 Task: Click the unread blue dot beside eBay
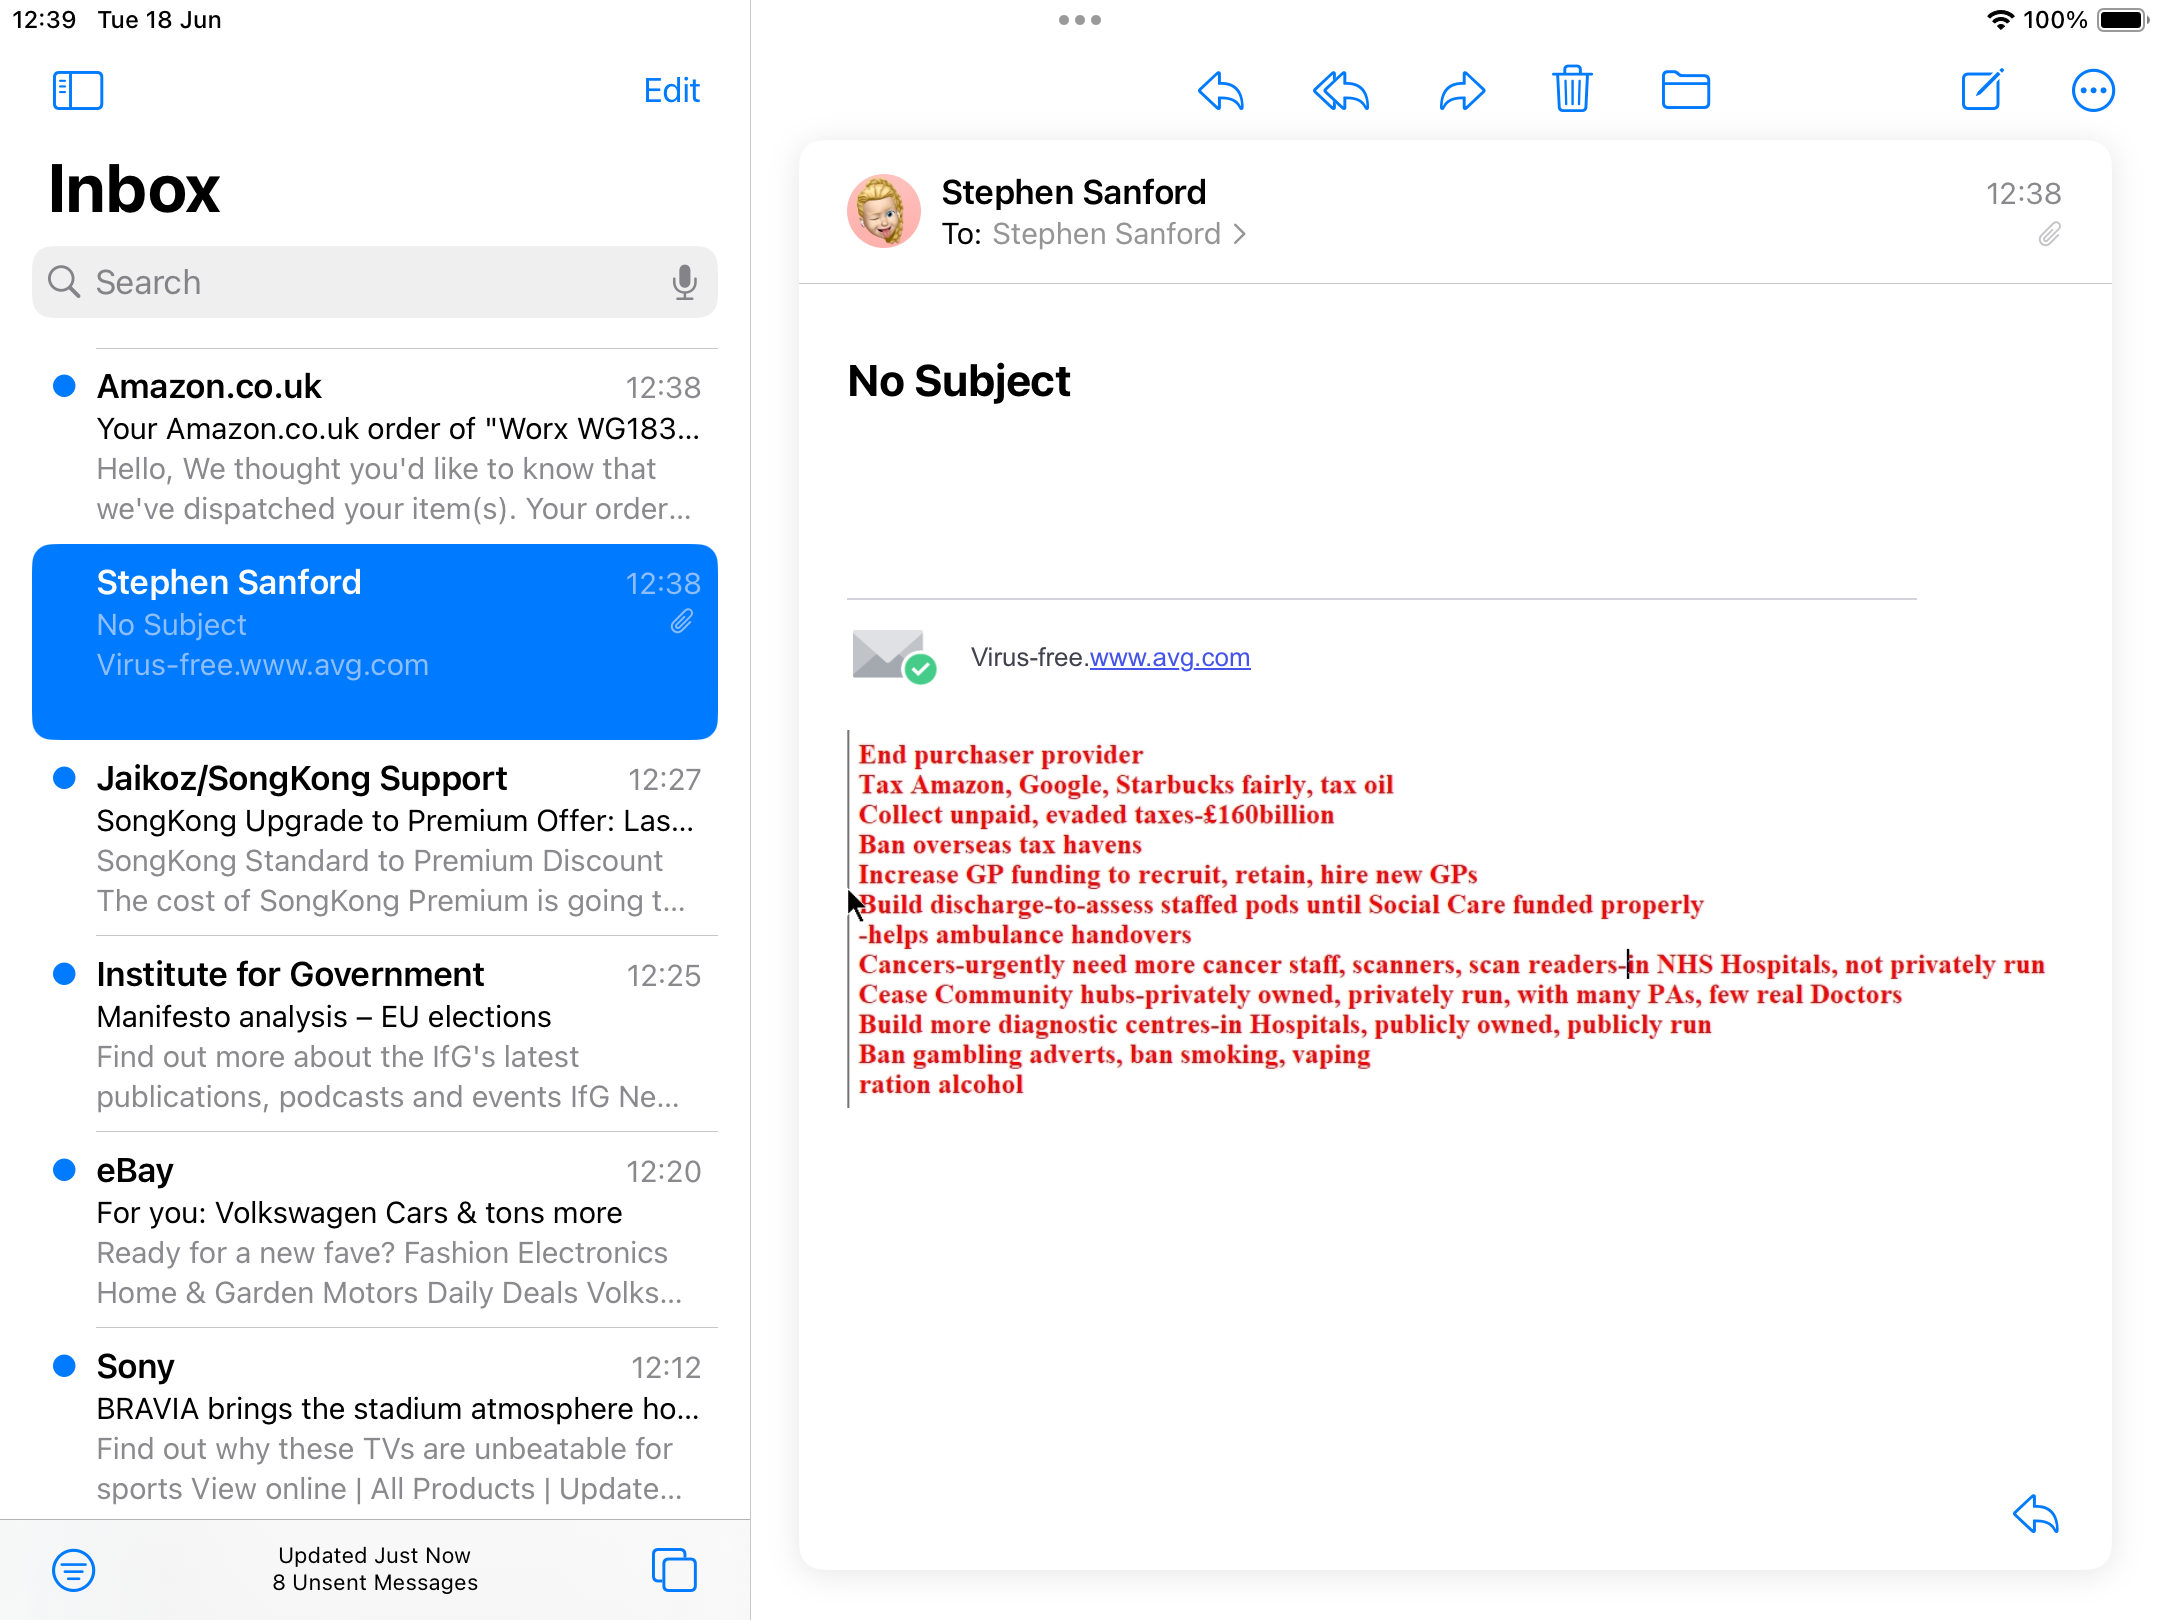[64, 1170]
